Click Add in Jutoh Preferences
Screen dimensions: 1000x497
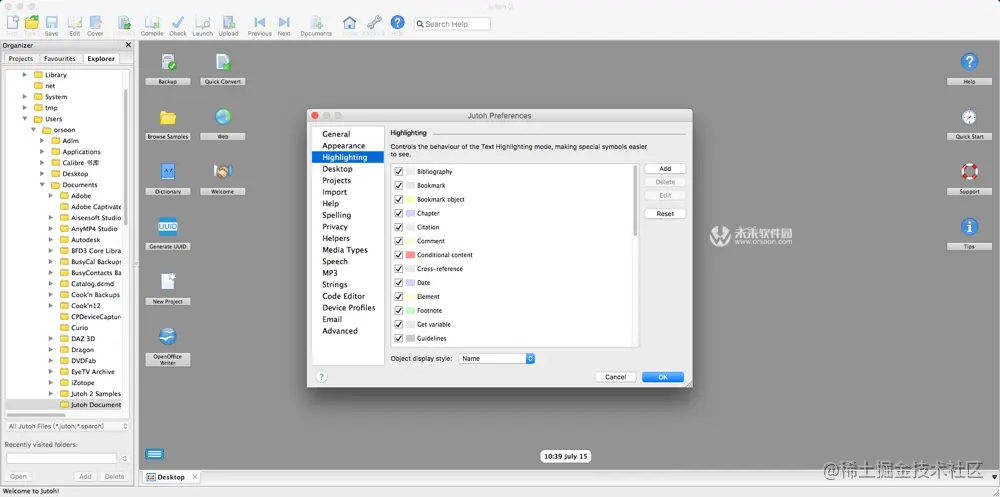click(665, 169)
